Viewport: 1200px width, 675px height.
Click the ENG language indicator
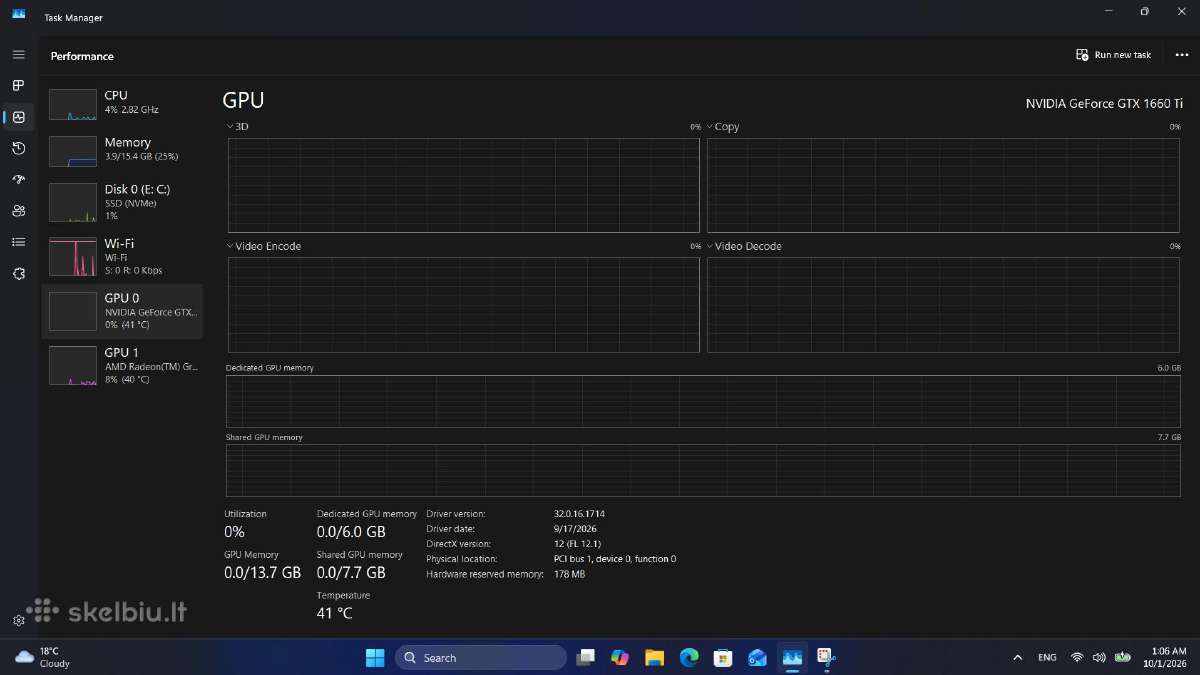coord(1047,657)
